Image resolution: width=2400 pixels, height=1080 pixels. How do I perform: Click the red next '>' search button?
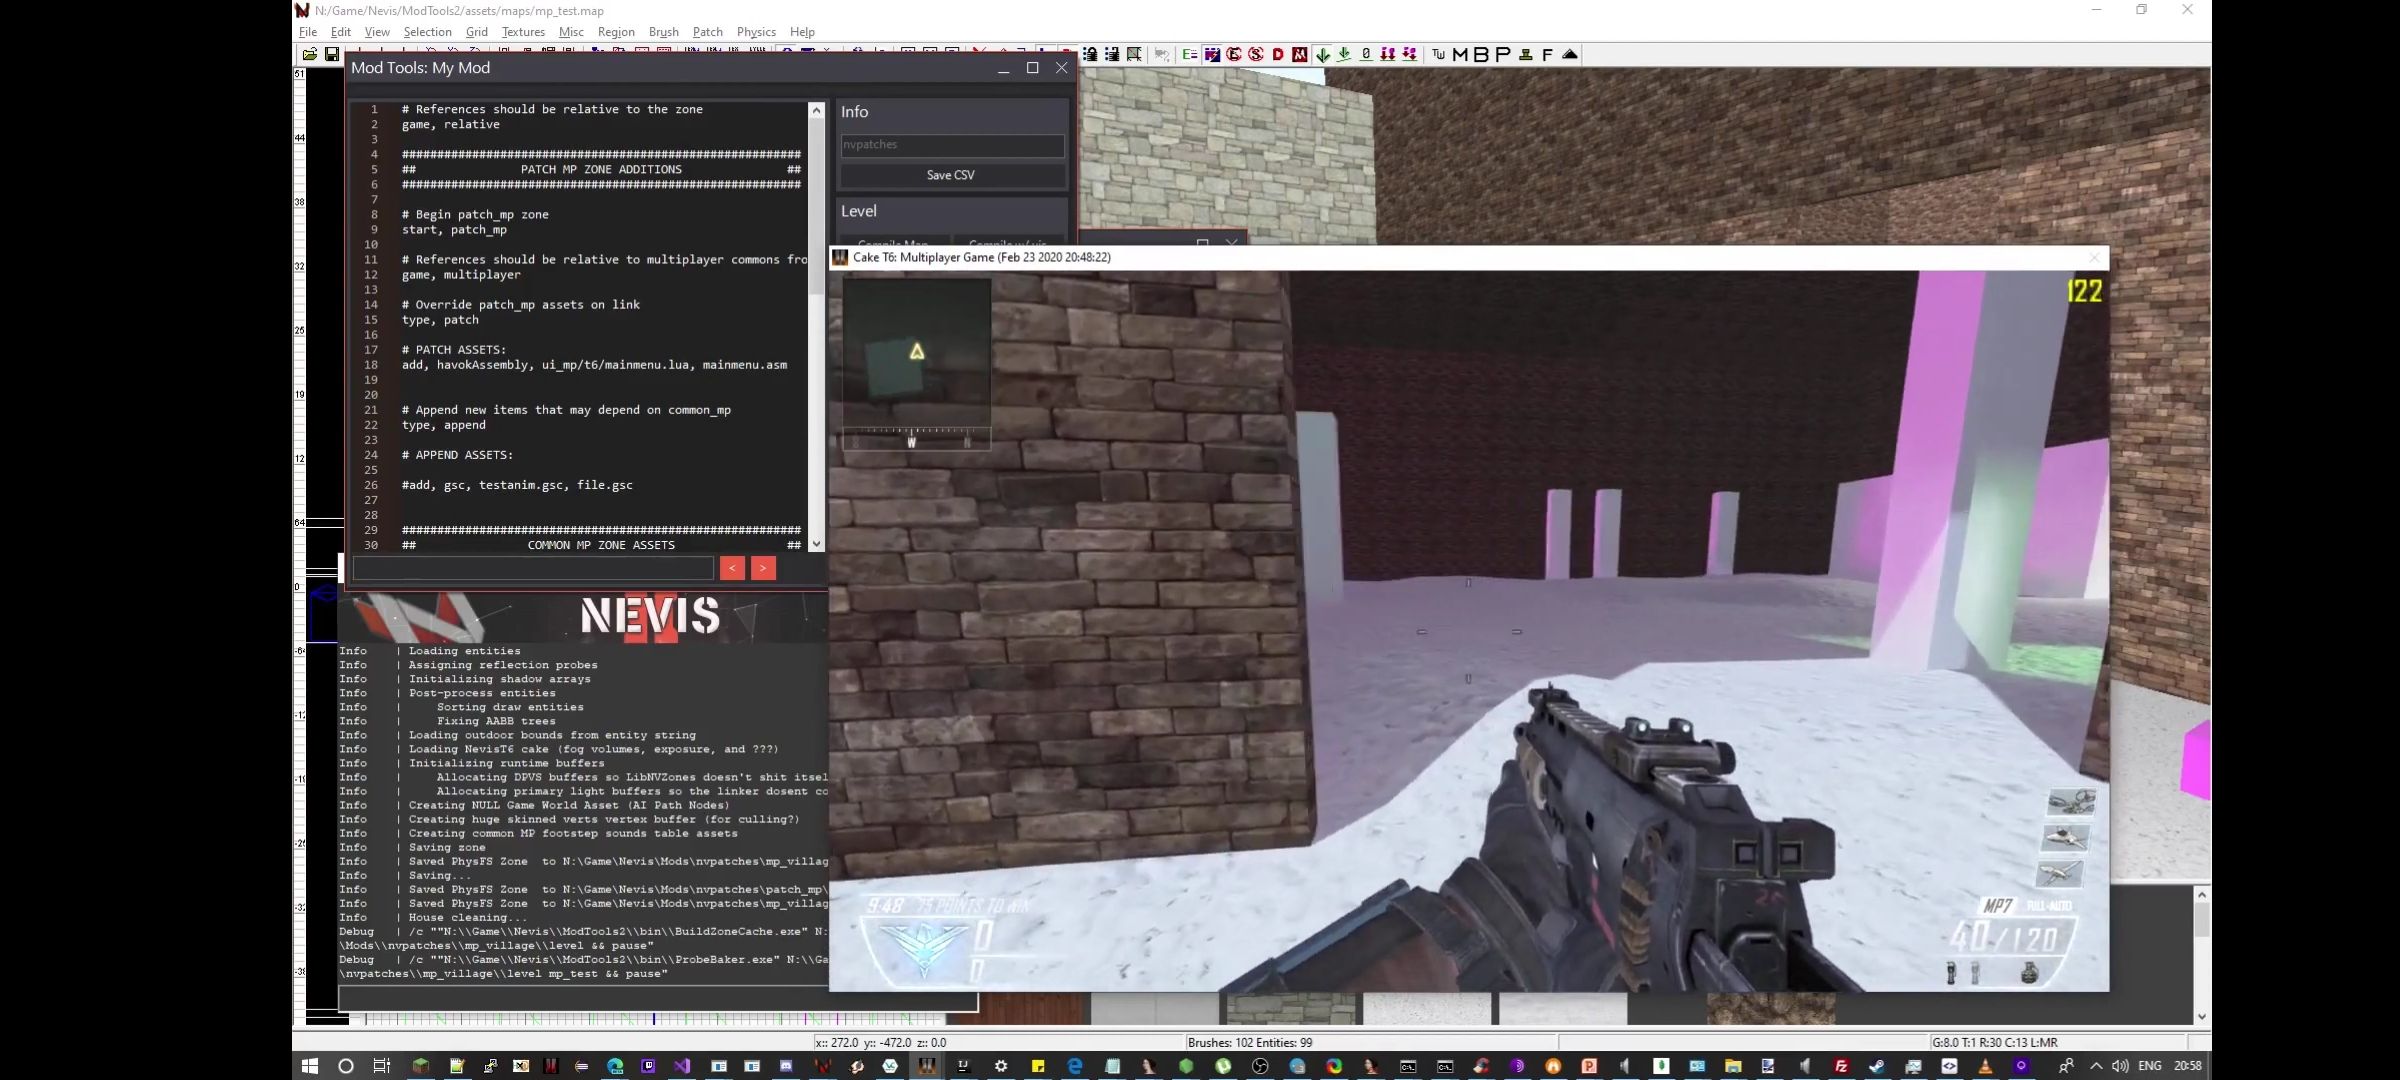[x=763, y=568]
